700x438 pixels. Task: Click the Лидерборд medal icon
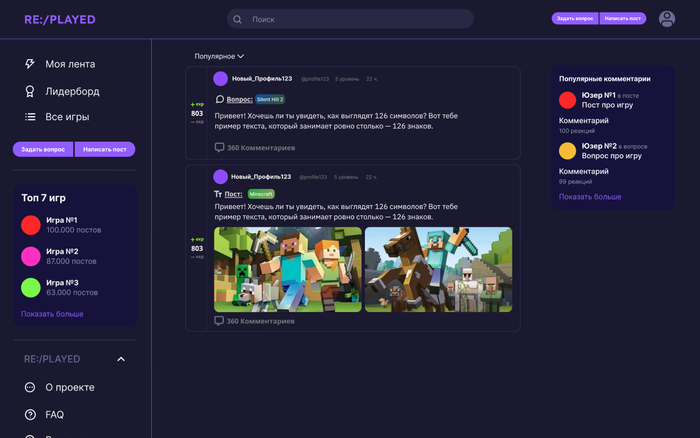[x=30, y=91]
